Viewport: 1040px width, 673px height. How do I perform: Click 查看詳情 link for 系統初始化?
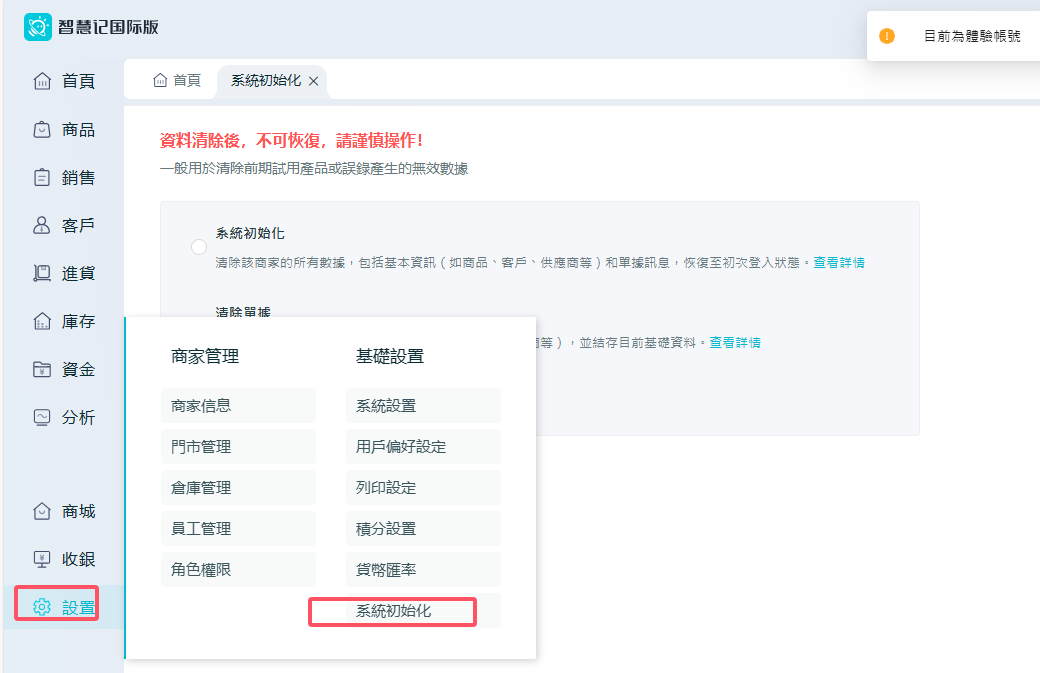838,263
